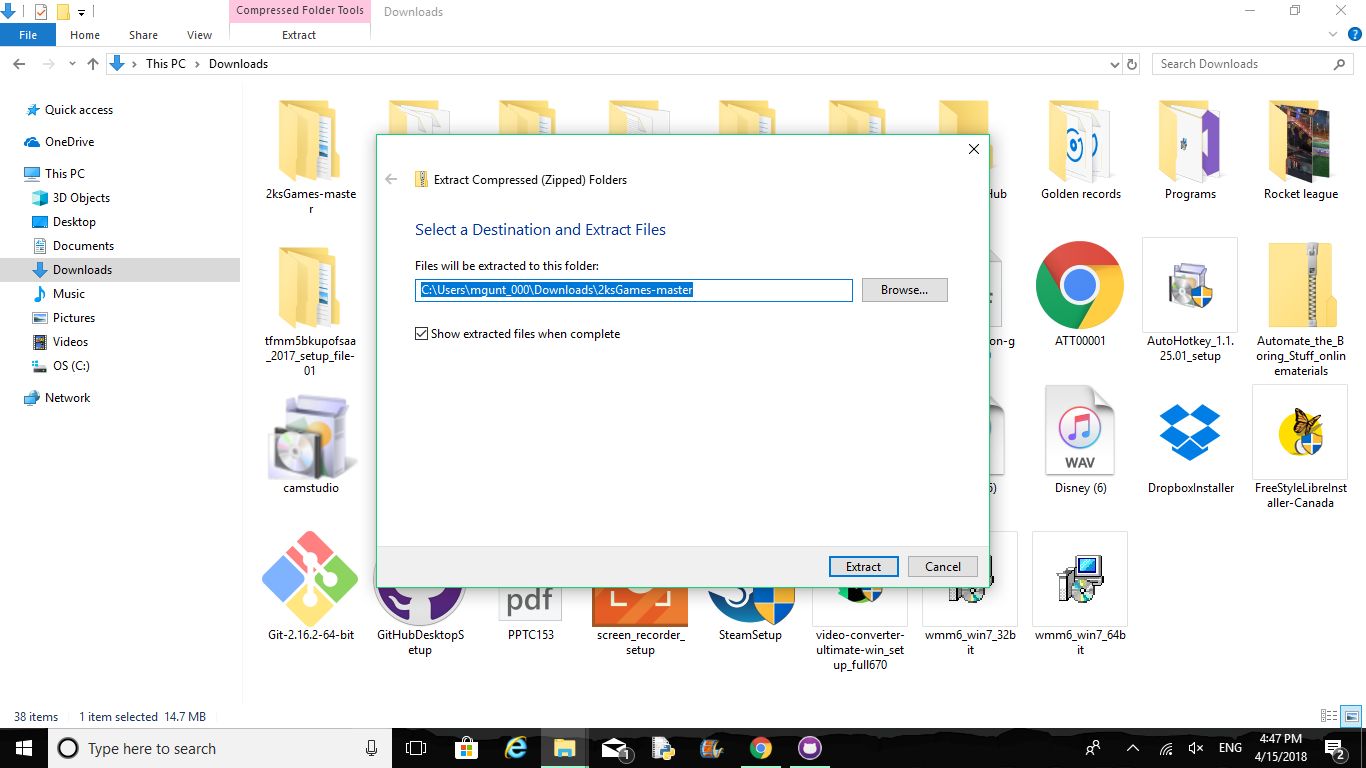Image resolution: width=1366 pixels, height=768 pixels.
Task: Open the View ribbon tab
Action: (x=199, y=35)
